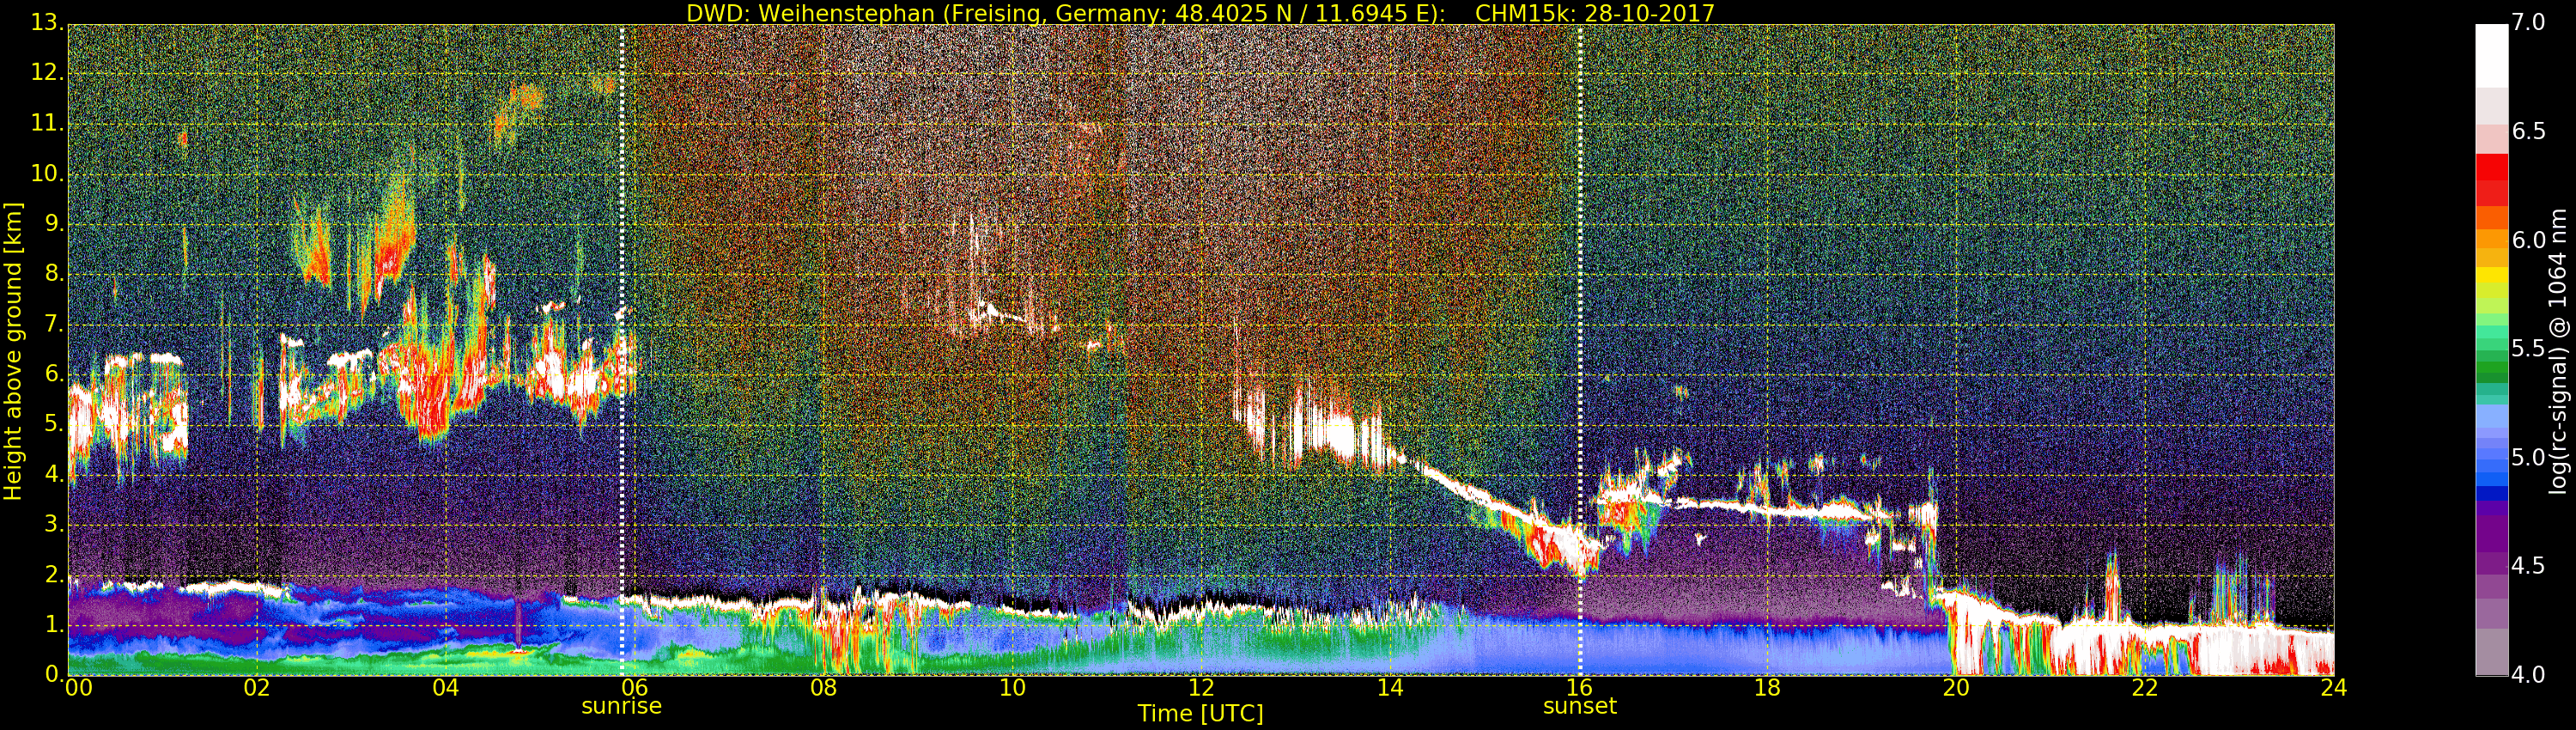
Task: Click the sunrise label below the time axis
Action: coord(621,706)
